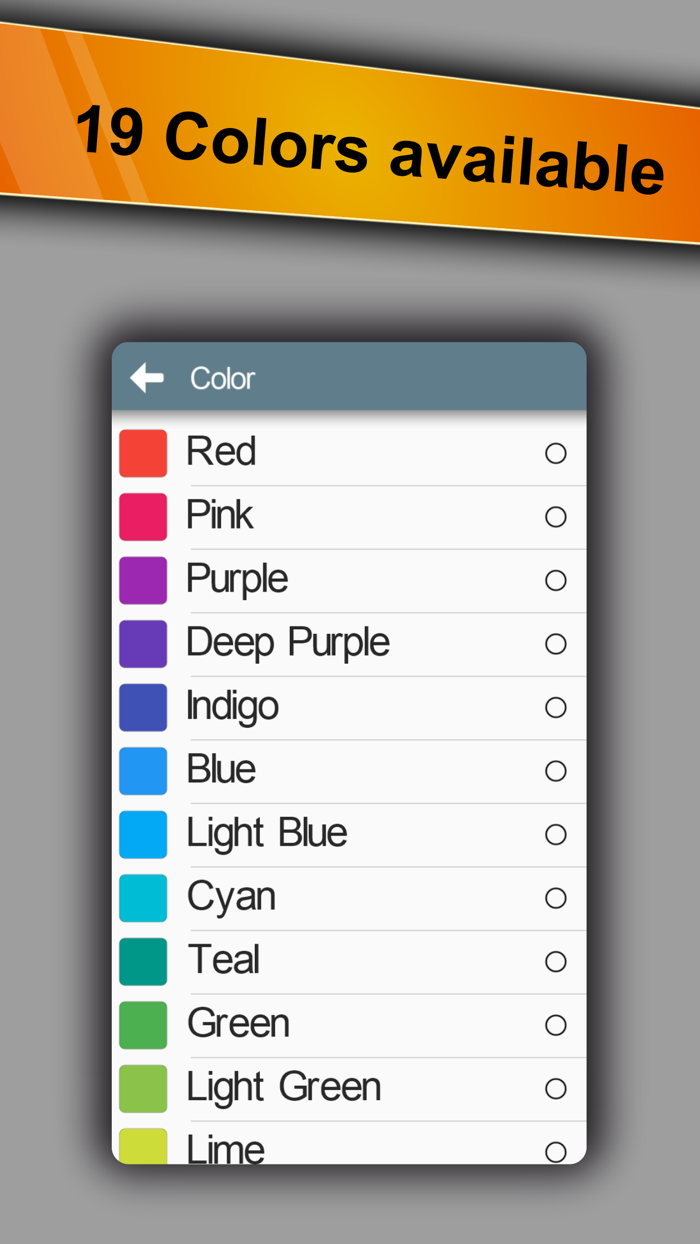The image size is (700, 1244).
Task: Tap the purple color swatch
Action: pyautogui.click(x=143, y=580)
